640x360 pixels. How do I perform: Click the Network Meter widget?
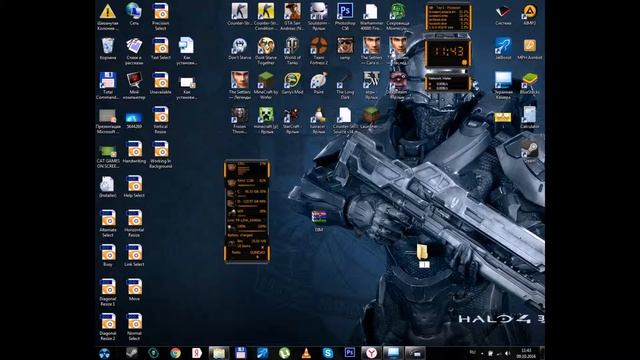(448, 83)
